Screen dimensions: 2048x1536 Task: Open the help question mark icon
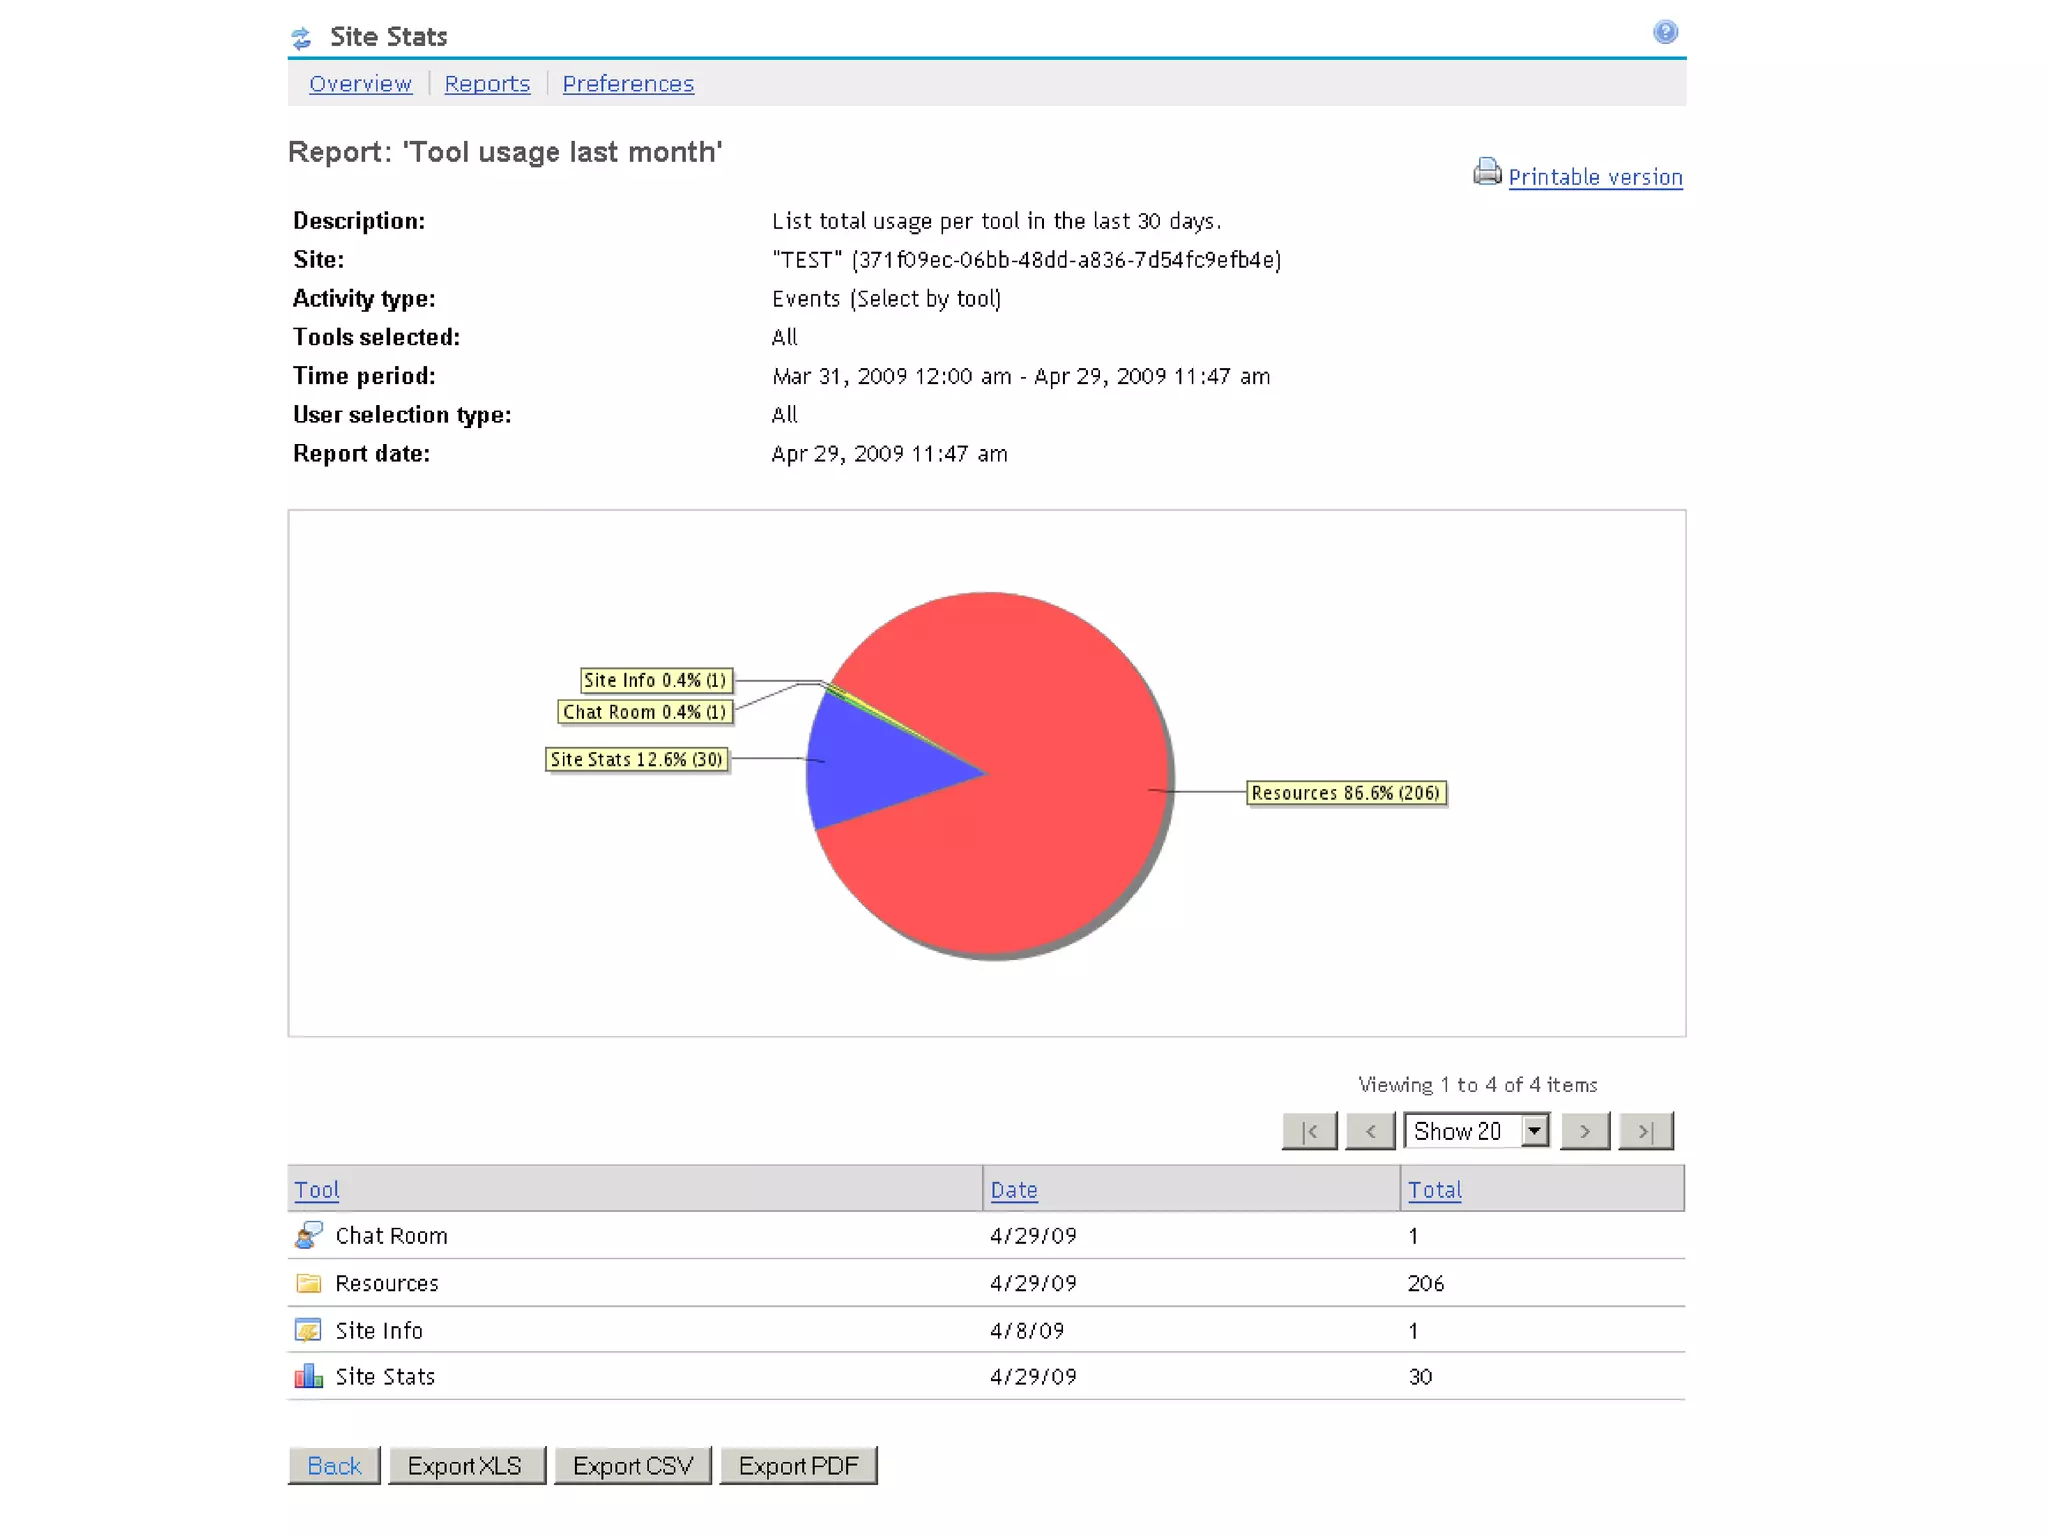coord(1665,32)
